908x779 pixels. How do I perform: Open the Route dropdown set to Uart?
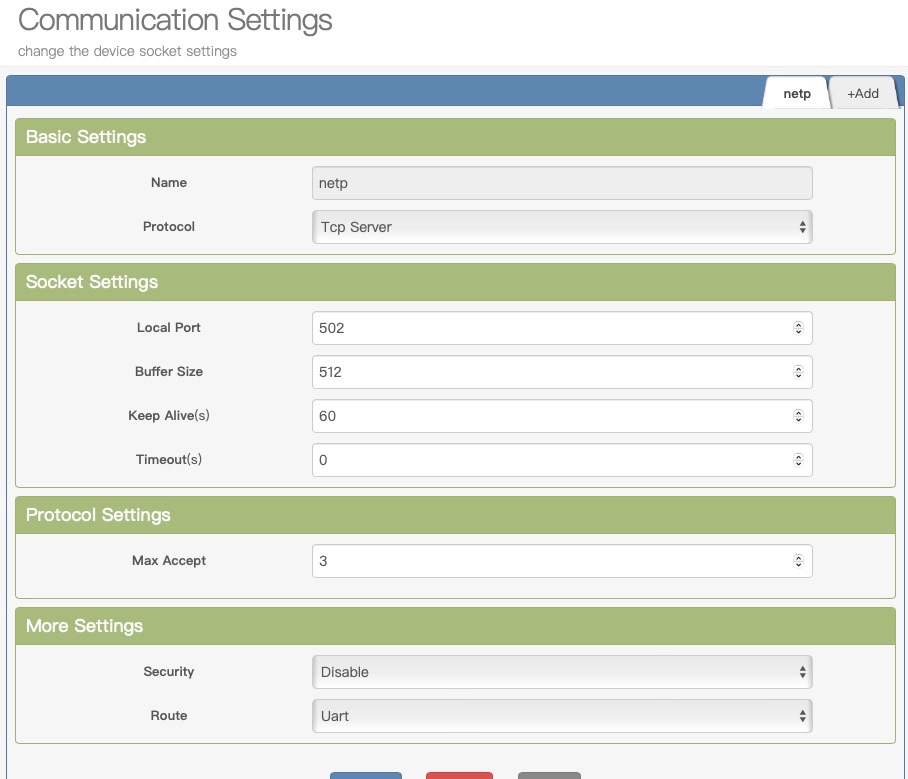click(561, 716)
